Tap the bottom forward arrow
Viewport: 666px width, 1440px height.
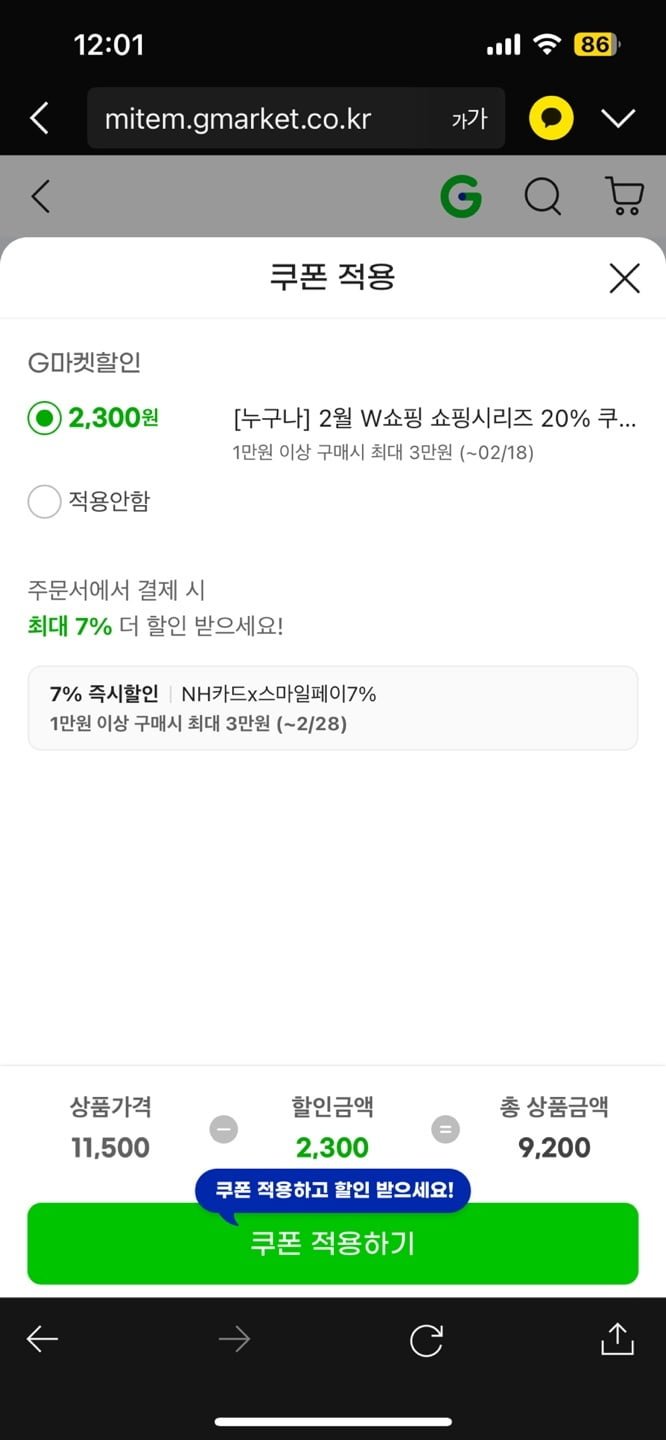234,1340
